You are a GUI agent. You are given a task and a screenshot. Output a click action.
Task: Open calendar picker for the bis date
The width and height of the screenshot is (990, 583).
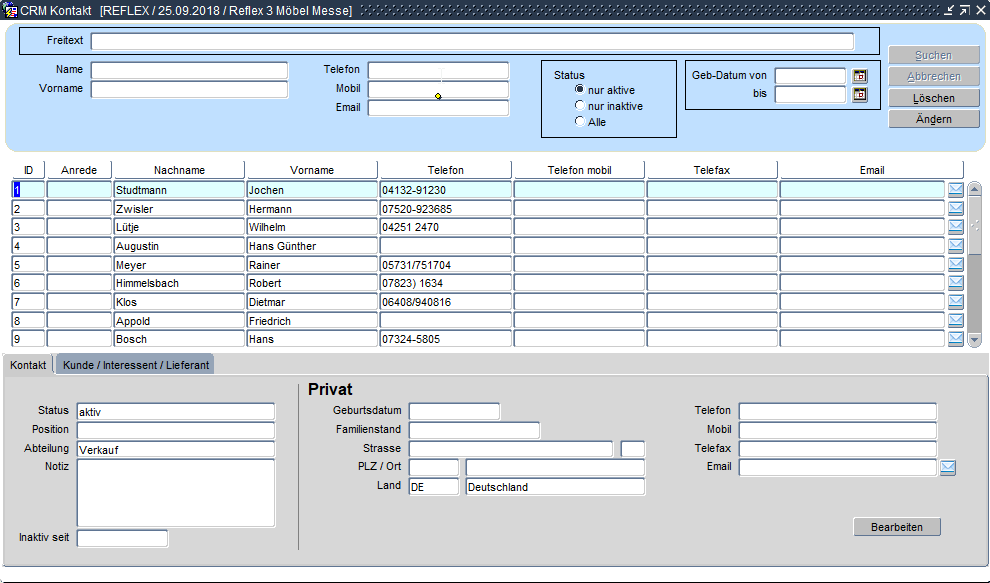coord(860,95)
